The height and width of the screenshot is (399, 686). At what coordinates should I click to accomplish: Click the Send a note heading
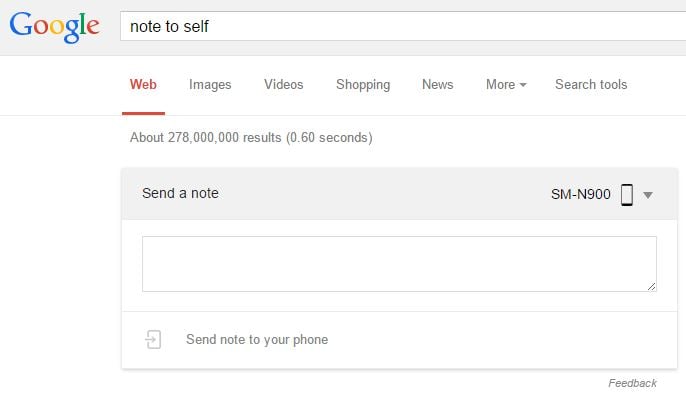click(x=180, y=193)
